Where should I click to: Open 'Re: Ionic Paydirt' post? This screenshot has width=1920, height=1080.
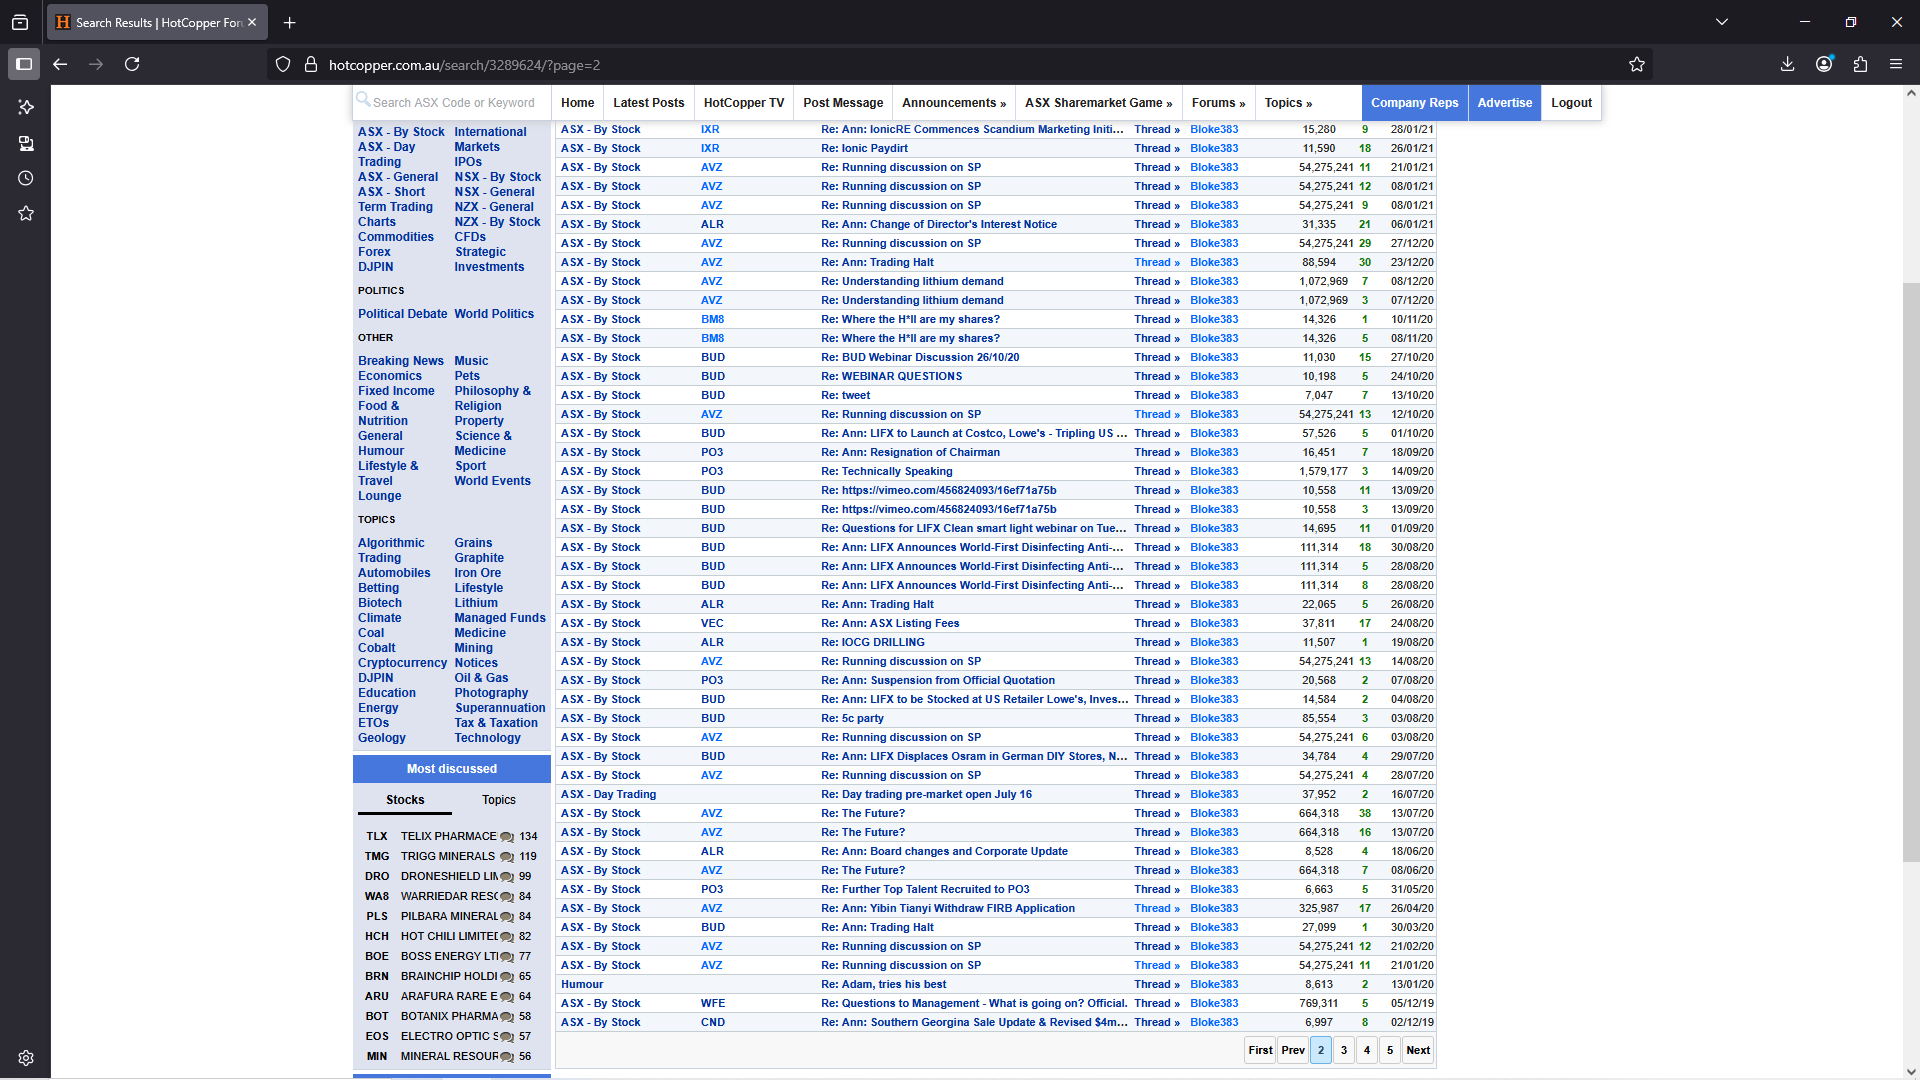864,148
